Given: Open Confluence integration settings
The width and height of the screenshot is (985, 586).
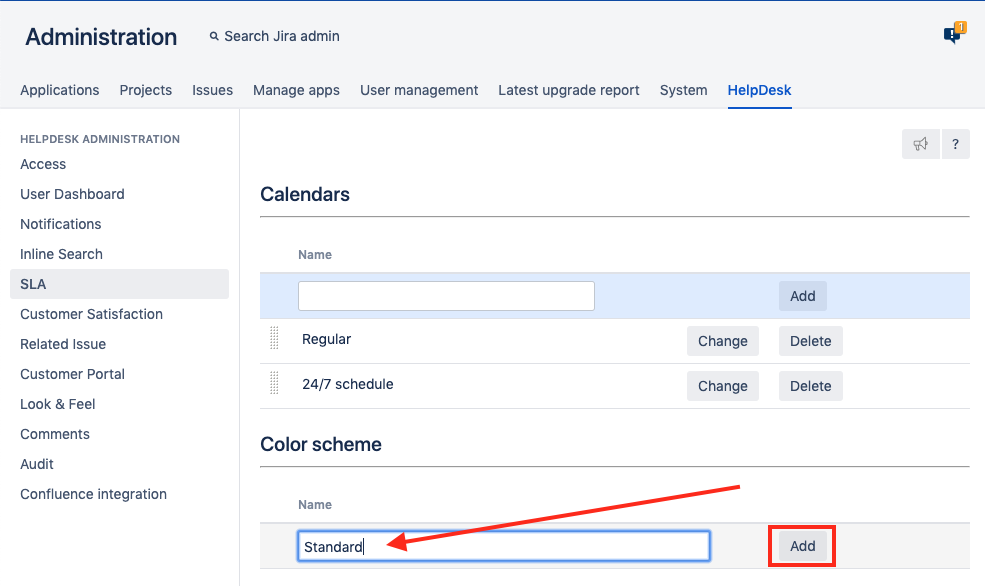Looking at the screenshot, I should (x=93, y=494).
